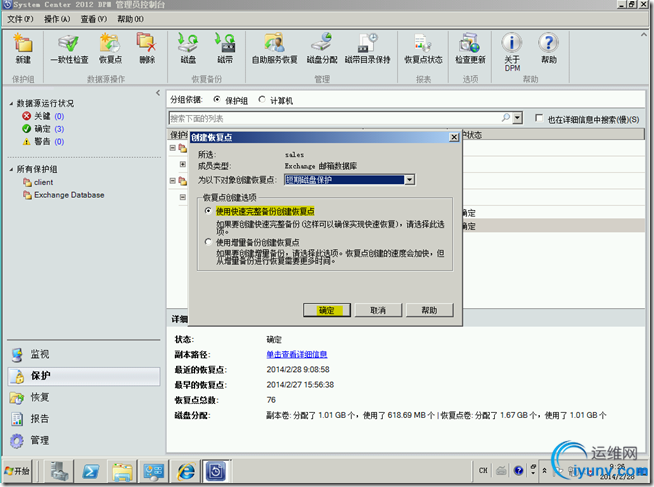Confirm dialog with 确定 button

pyautogui.click(x=327, y=310)
